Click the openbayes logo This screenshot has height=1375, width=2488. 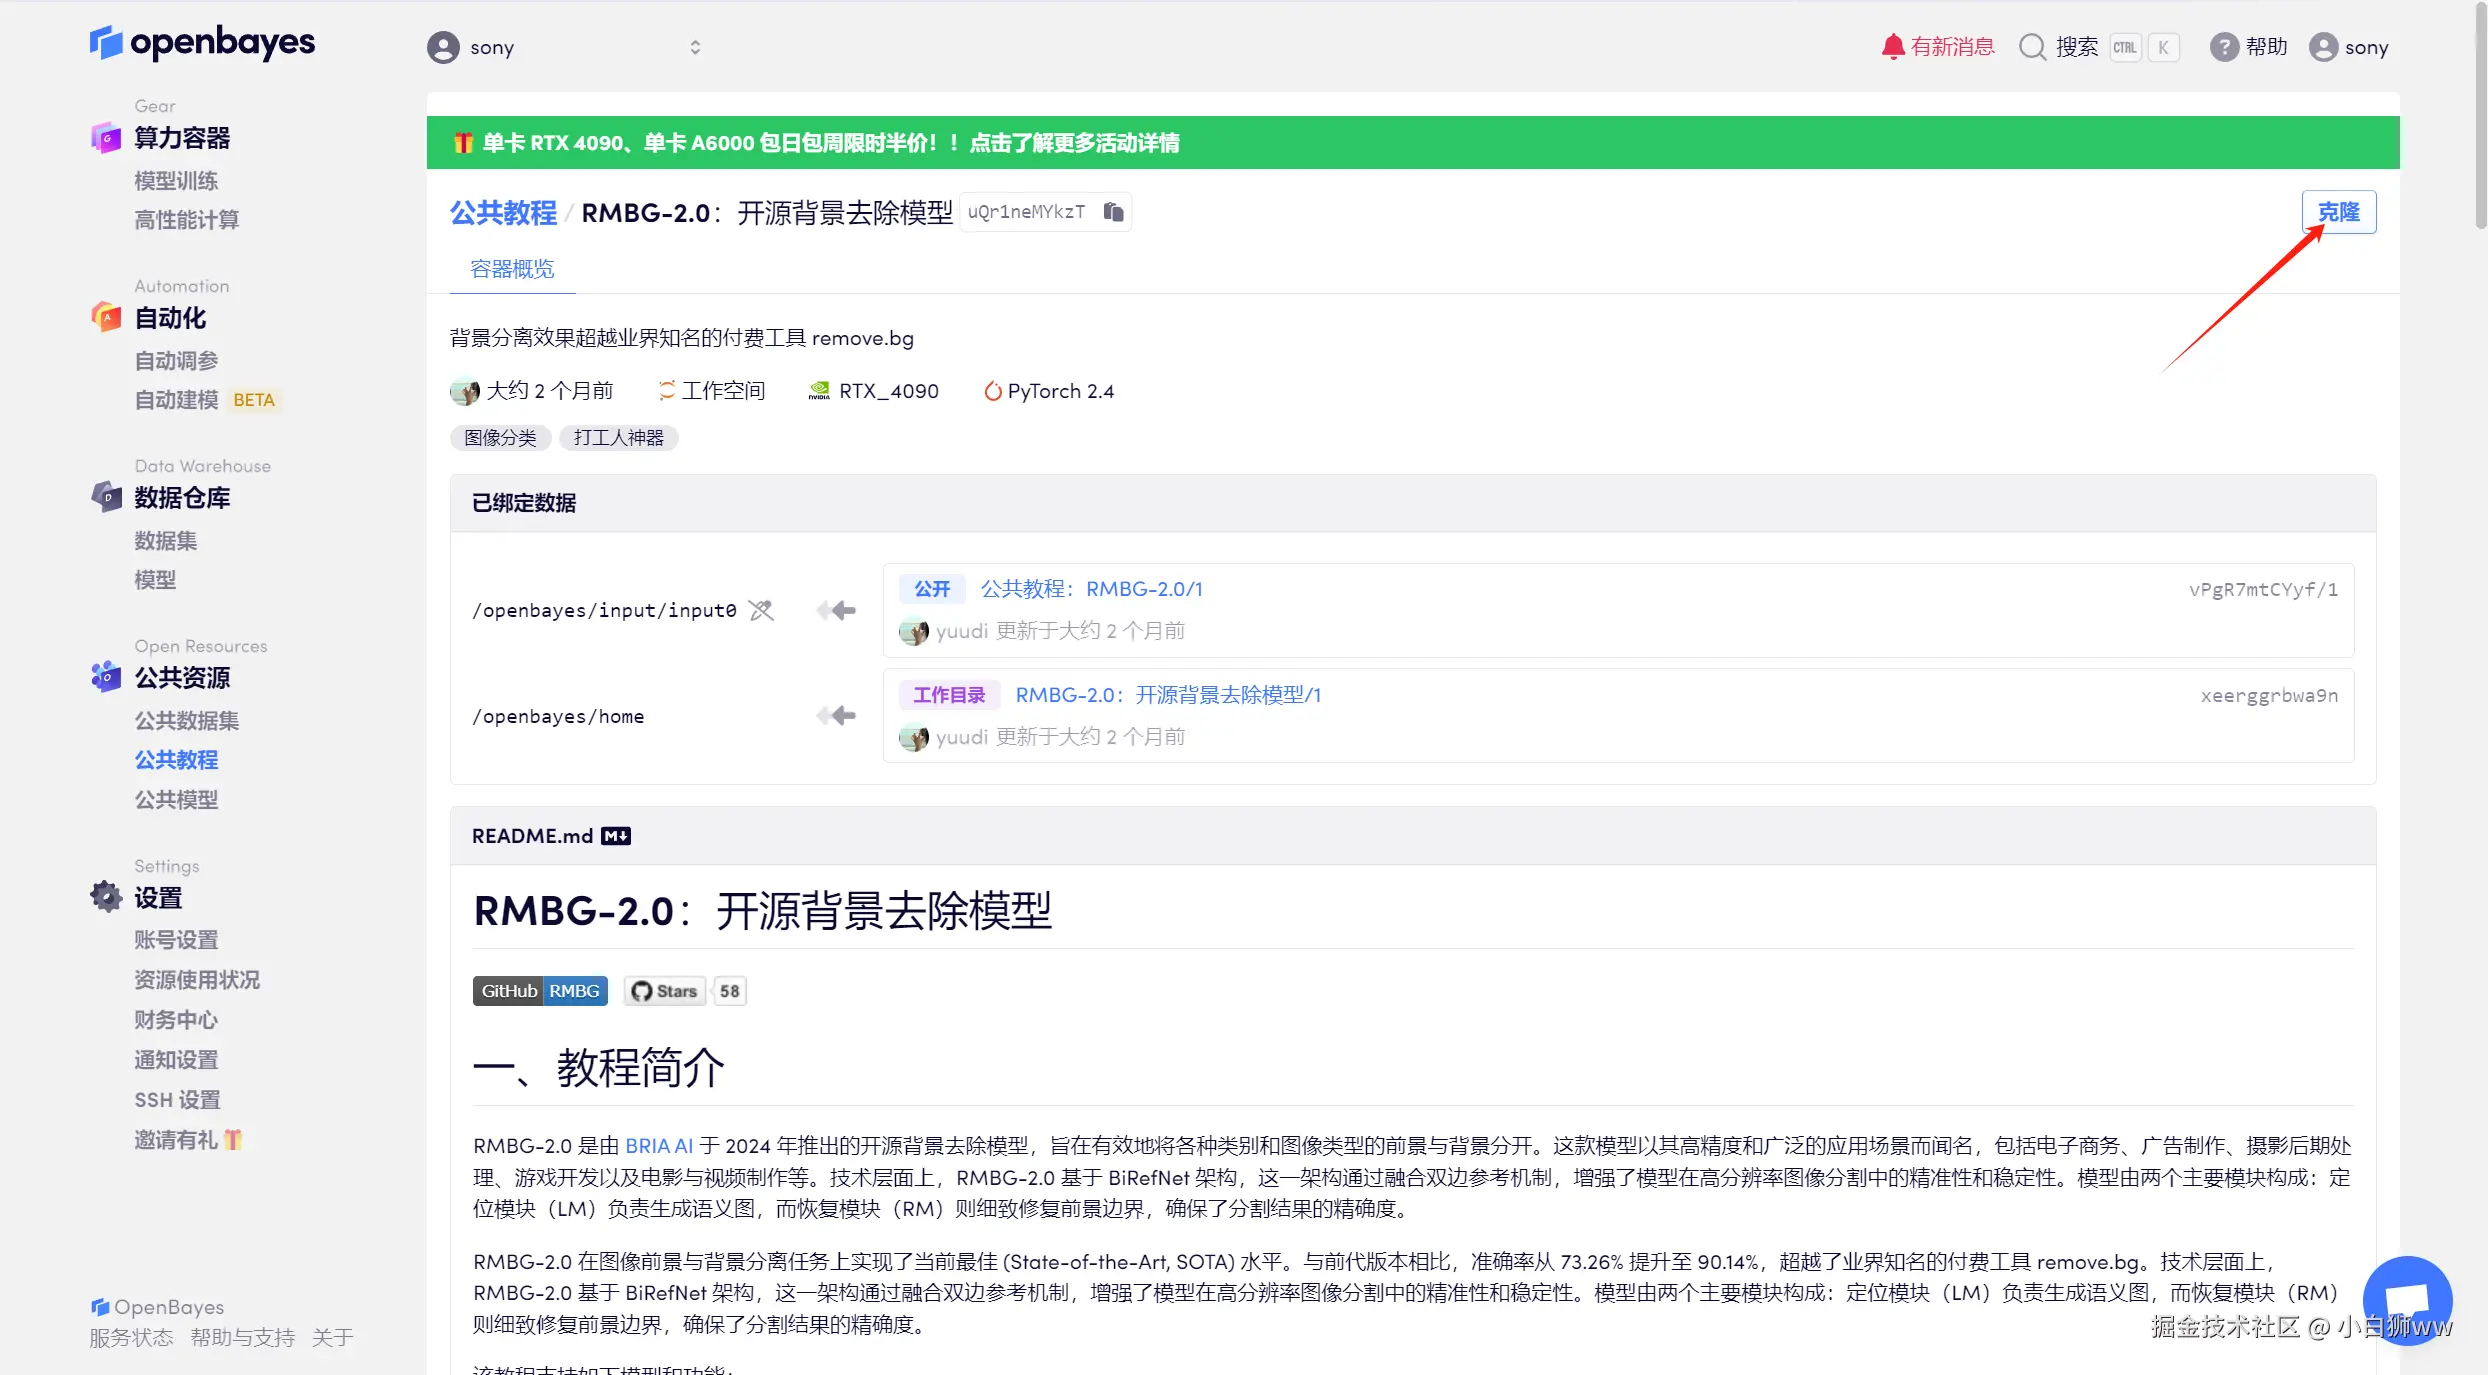(x=203, y=43)
